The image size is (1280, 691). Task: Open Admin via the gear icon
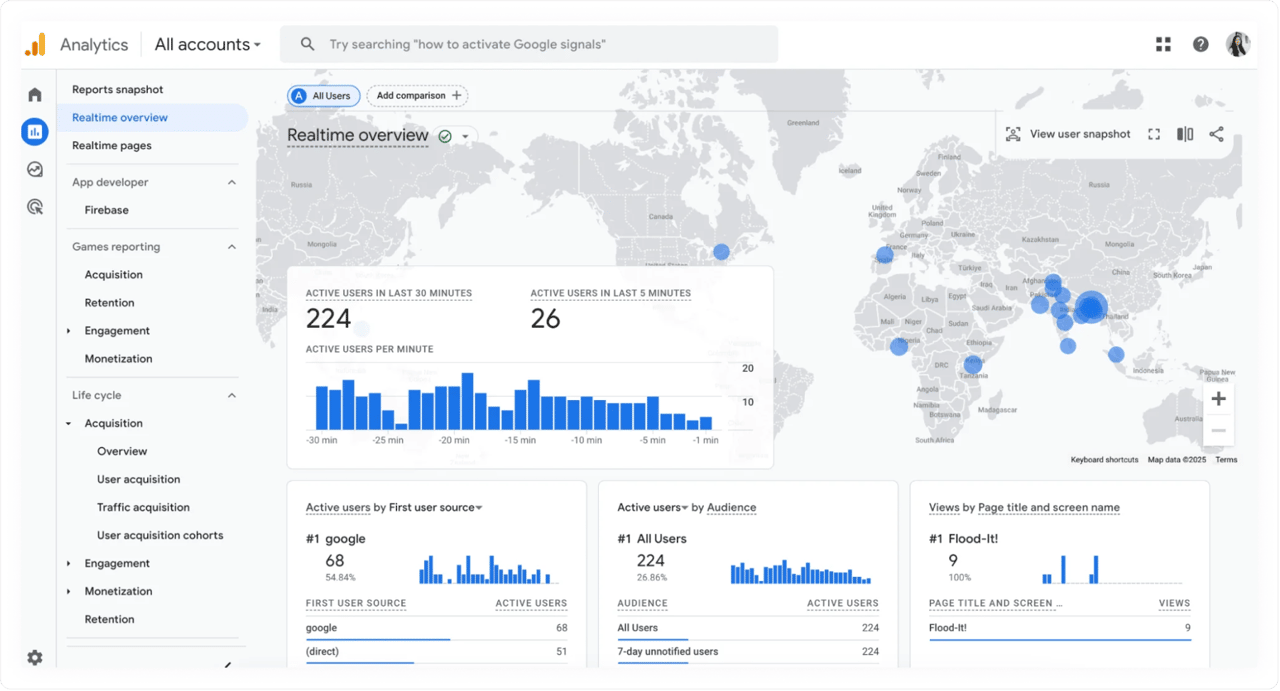pyautogui.click(x=34, y=657)
